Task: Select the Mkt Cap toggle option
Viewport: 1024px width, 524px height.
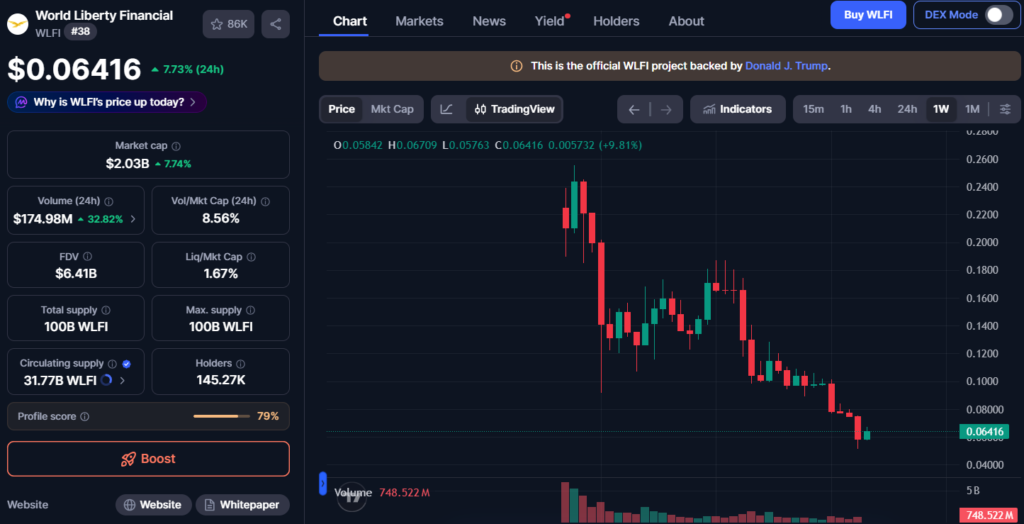Action: pos(392,109)
